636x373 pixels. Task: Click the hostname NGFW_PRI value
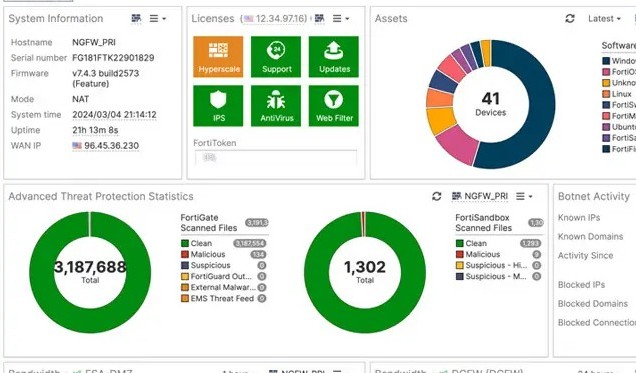coord(94,42)
